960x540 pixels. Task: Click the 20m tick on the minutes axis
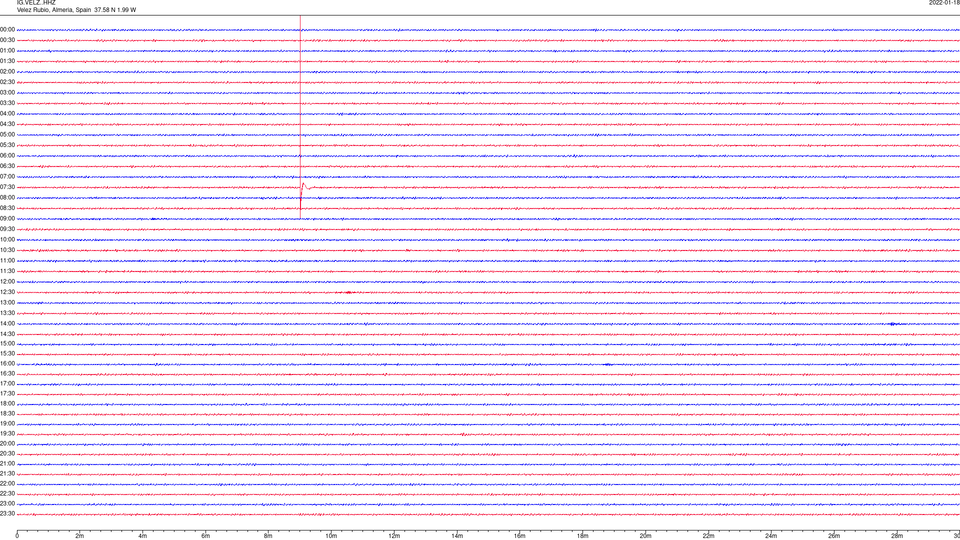[645, 536]
